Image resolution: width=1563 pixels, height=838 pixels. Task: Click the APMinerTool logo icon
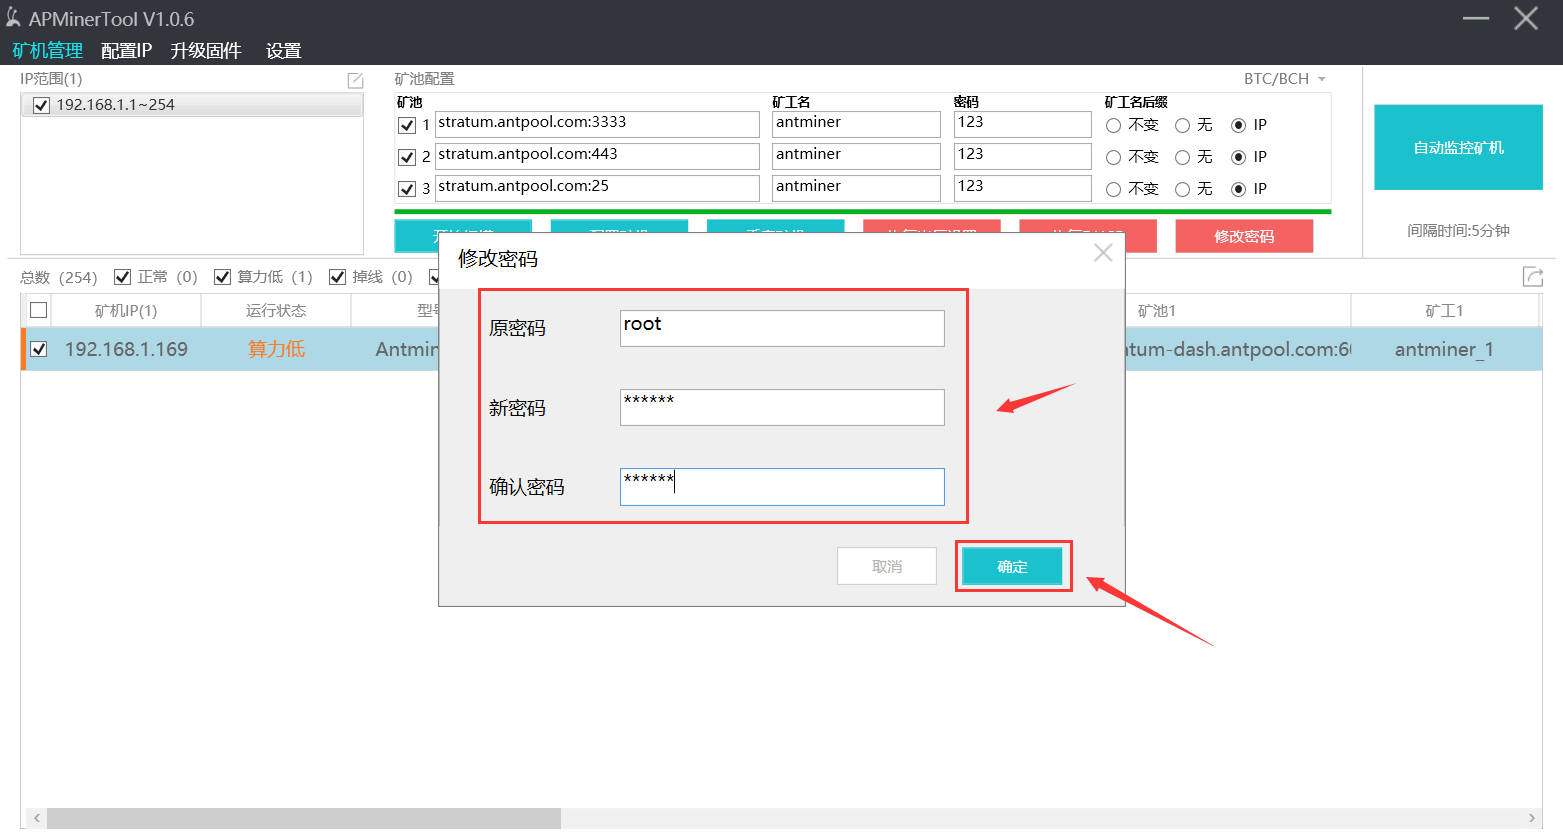click(13, 18)
